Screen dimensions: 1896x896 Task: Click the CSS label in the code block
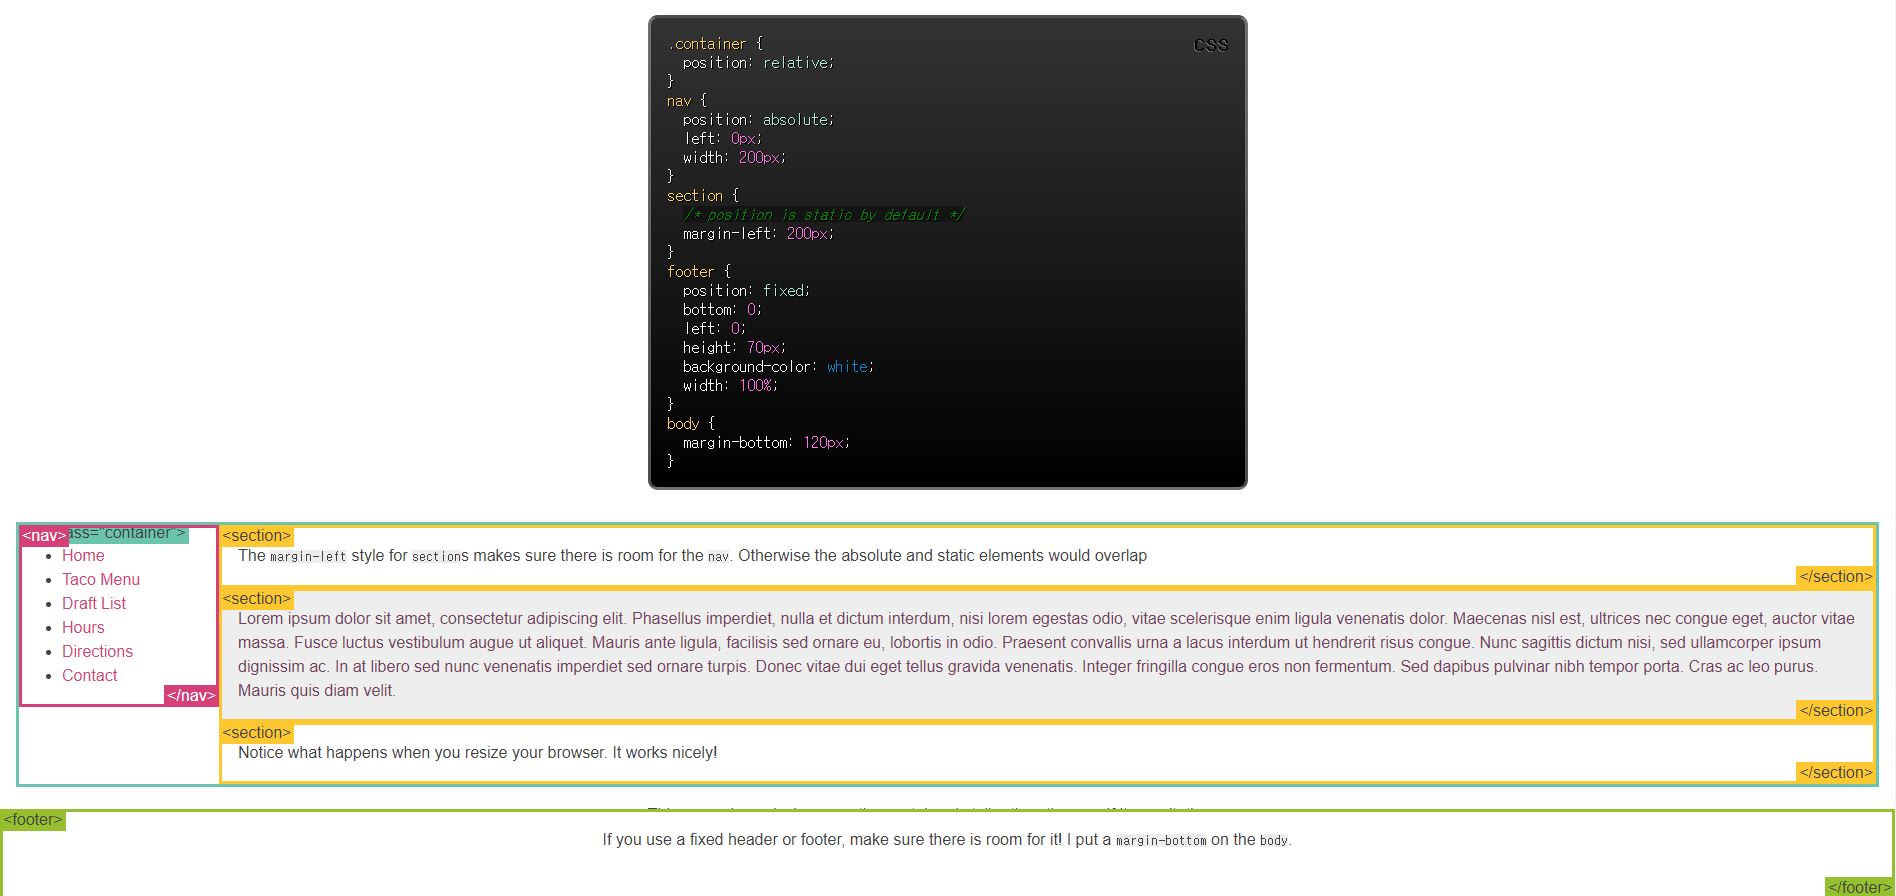1210,45
